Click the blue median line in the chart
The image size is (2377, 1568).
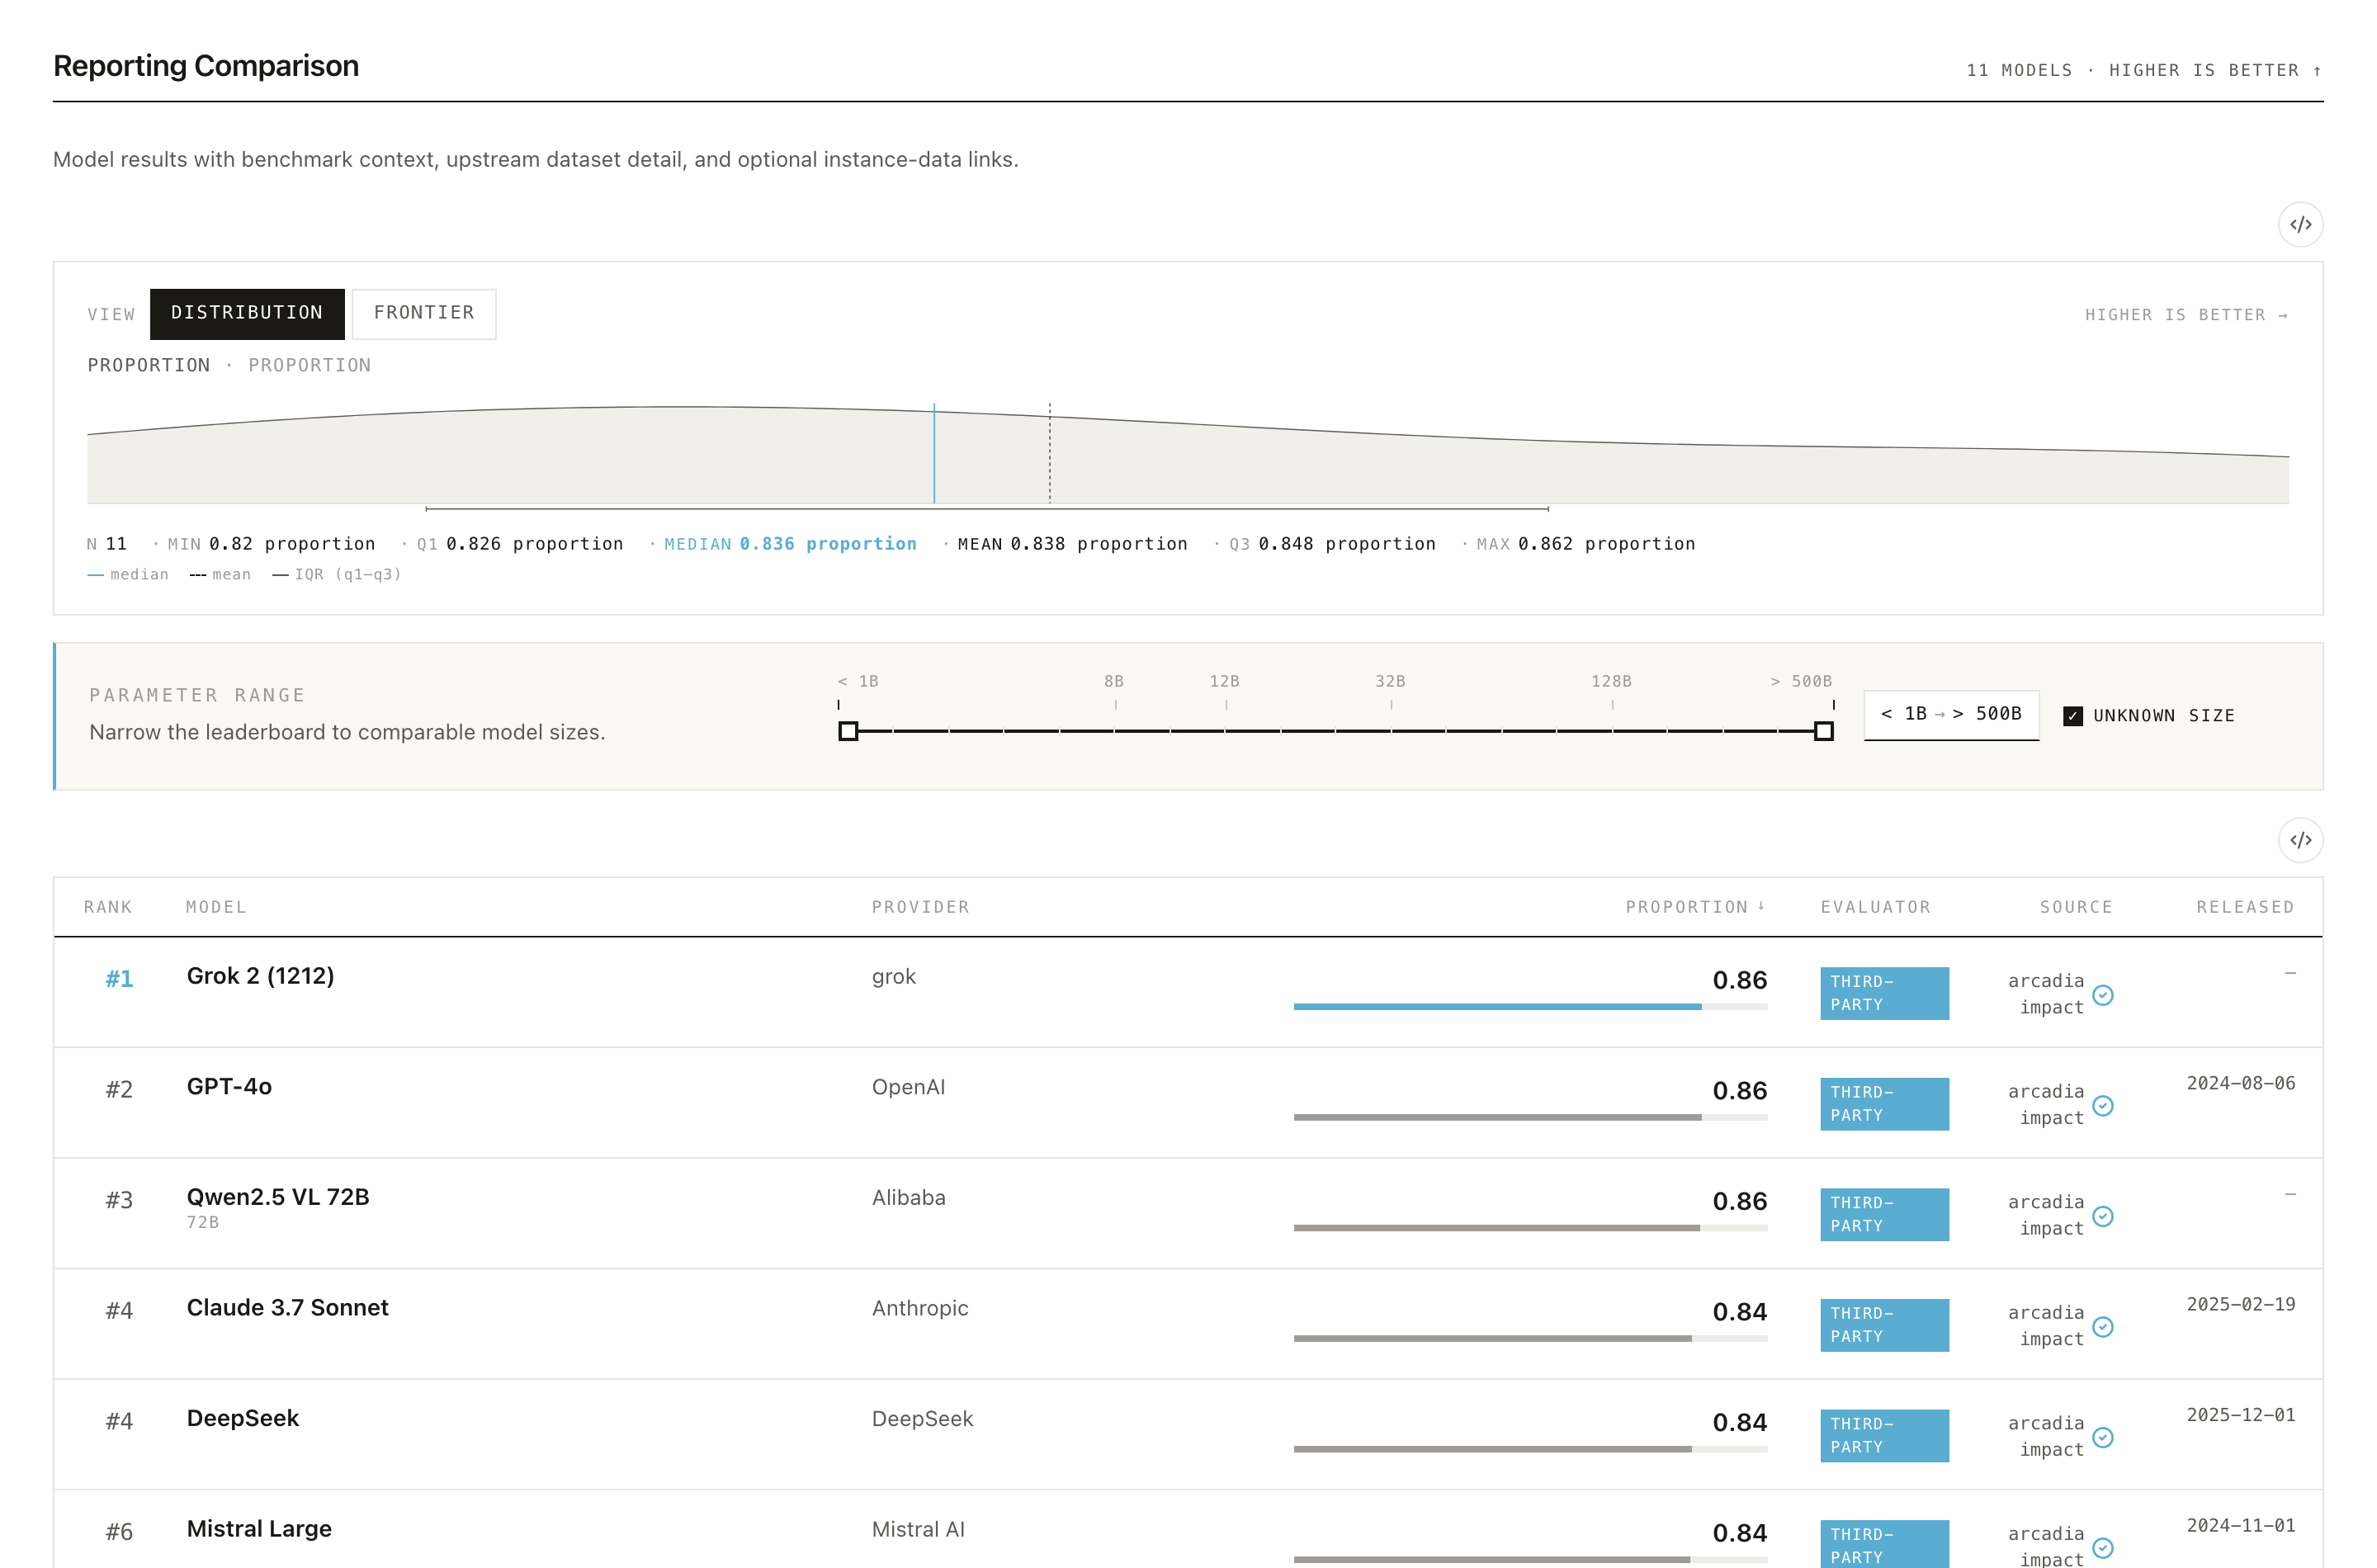[x=934, y=453]
